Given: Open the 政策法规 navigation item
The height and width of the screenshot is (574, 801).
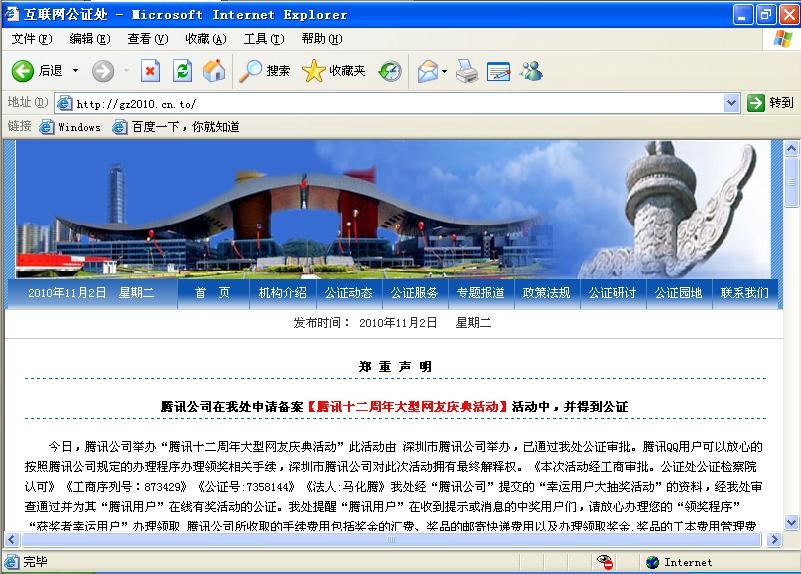Looking at the screenshot, I should point(547,293).
